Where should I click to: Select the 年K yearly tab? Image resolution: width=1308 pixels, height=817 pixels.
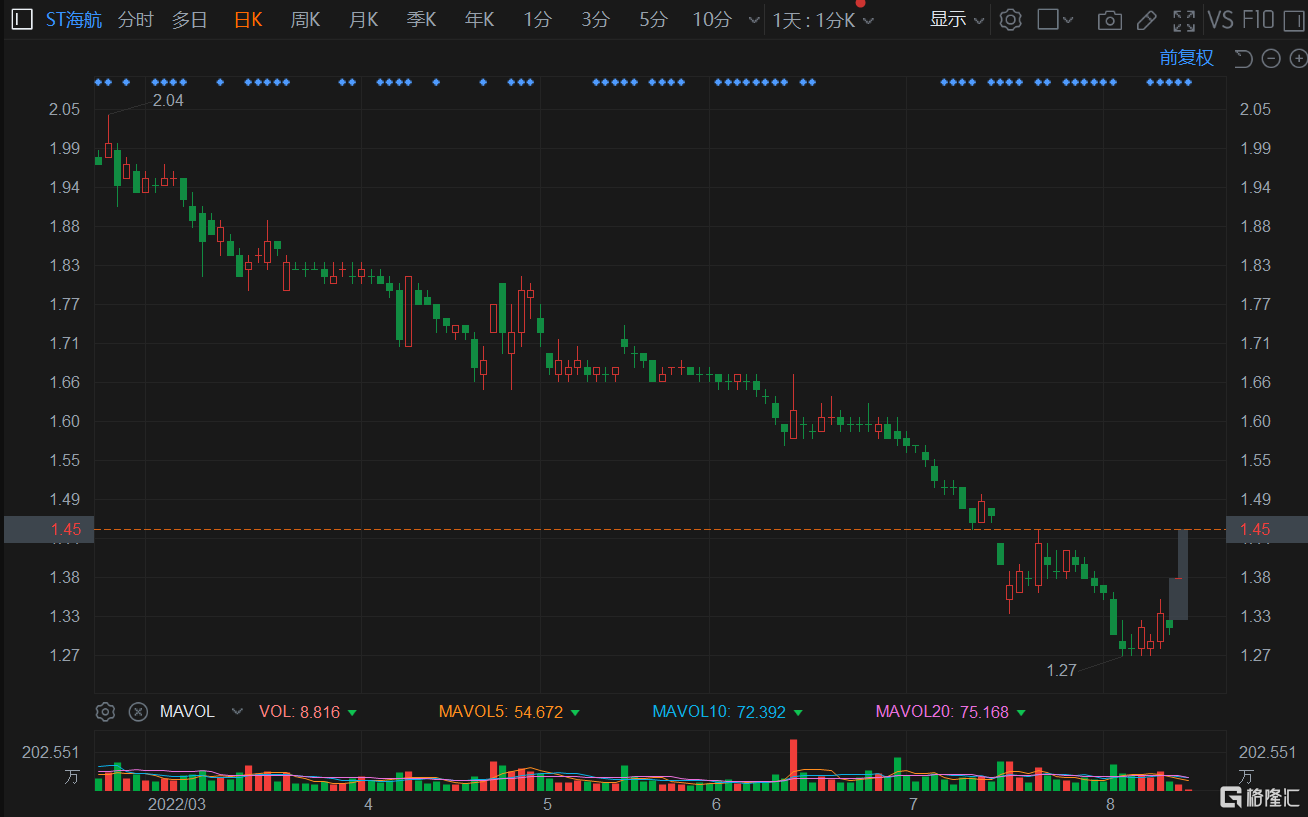479,19
